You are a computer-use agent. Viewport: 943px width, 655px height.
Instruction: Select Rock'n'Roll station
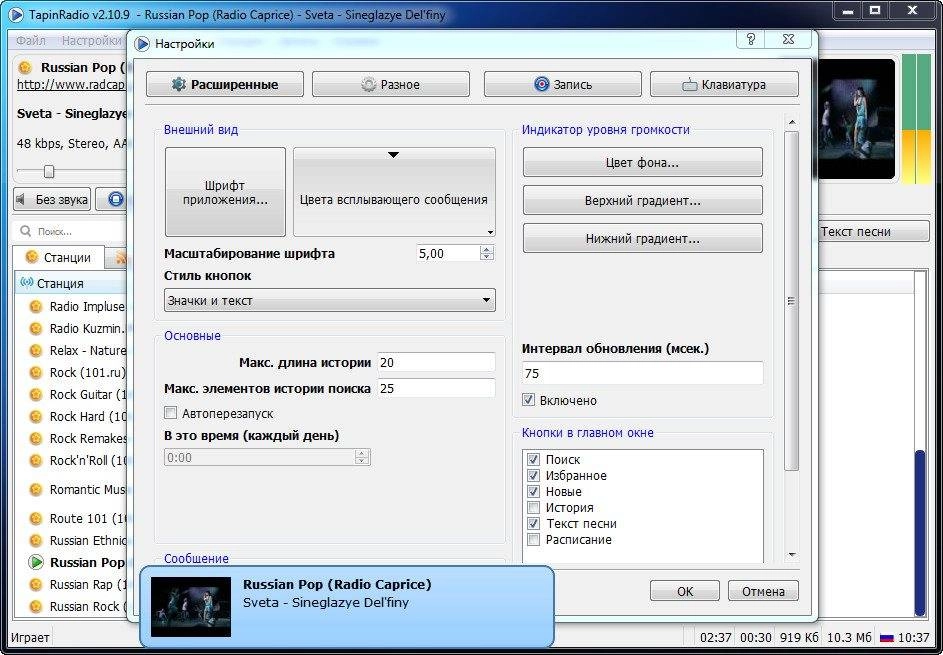coord(88,461)
